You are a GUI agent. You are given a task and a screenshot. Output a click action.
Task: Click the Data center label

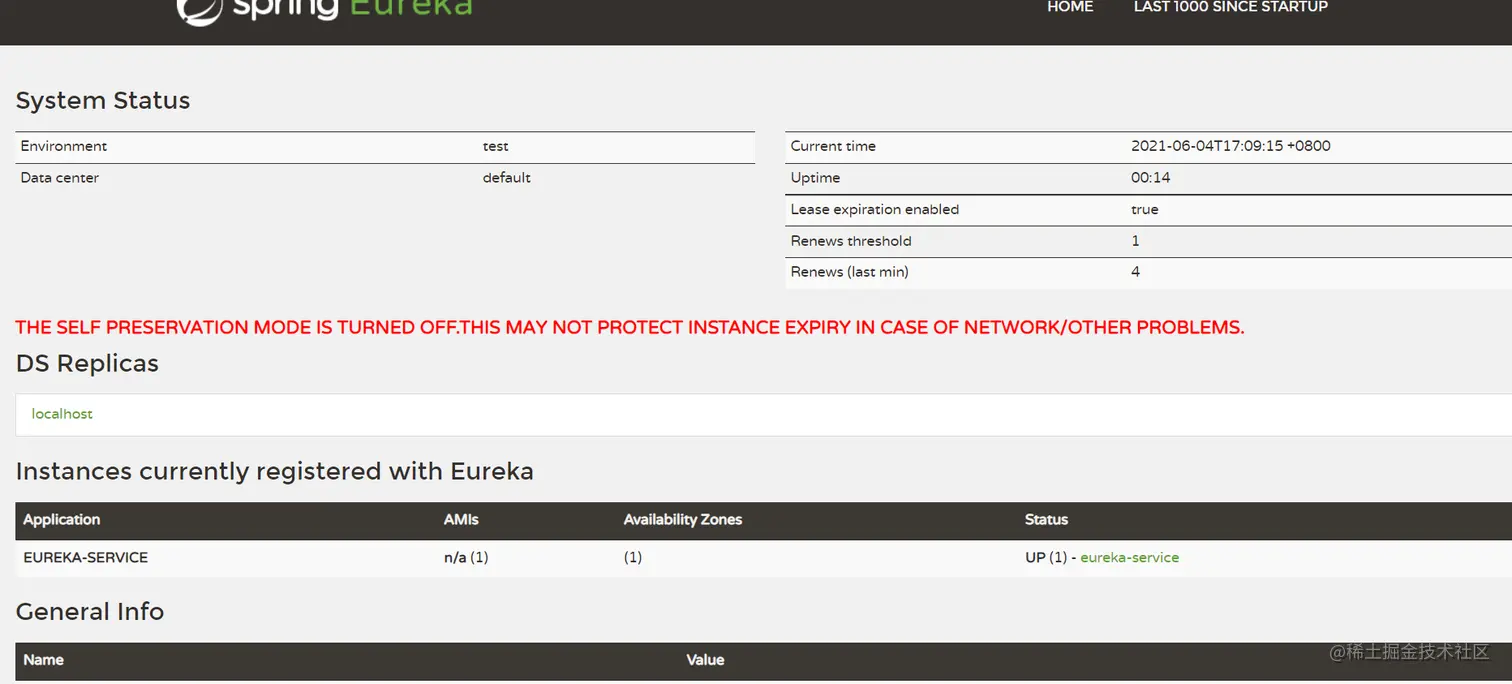[x=60, y=178]
